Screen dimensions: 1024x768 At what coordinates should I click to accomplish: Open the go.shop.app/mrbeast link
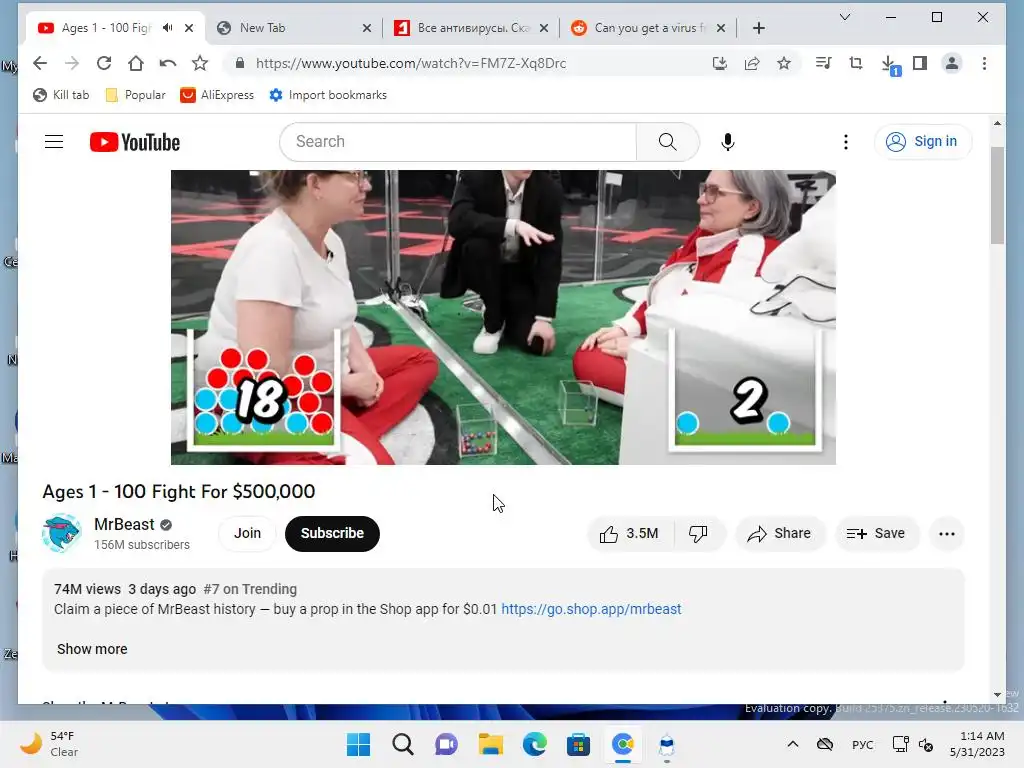pos(591,609)
